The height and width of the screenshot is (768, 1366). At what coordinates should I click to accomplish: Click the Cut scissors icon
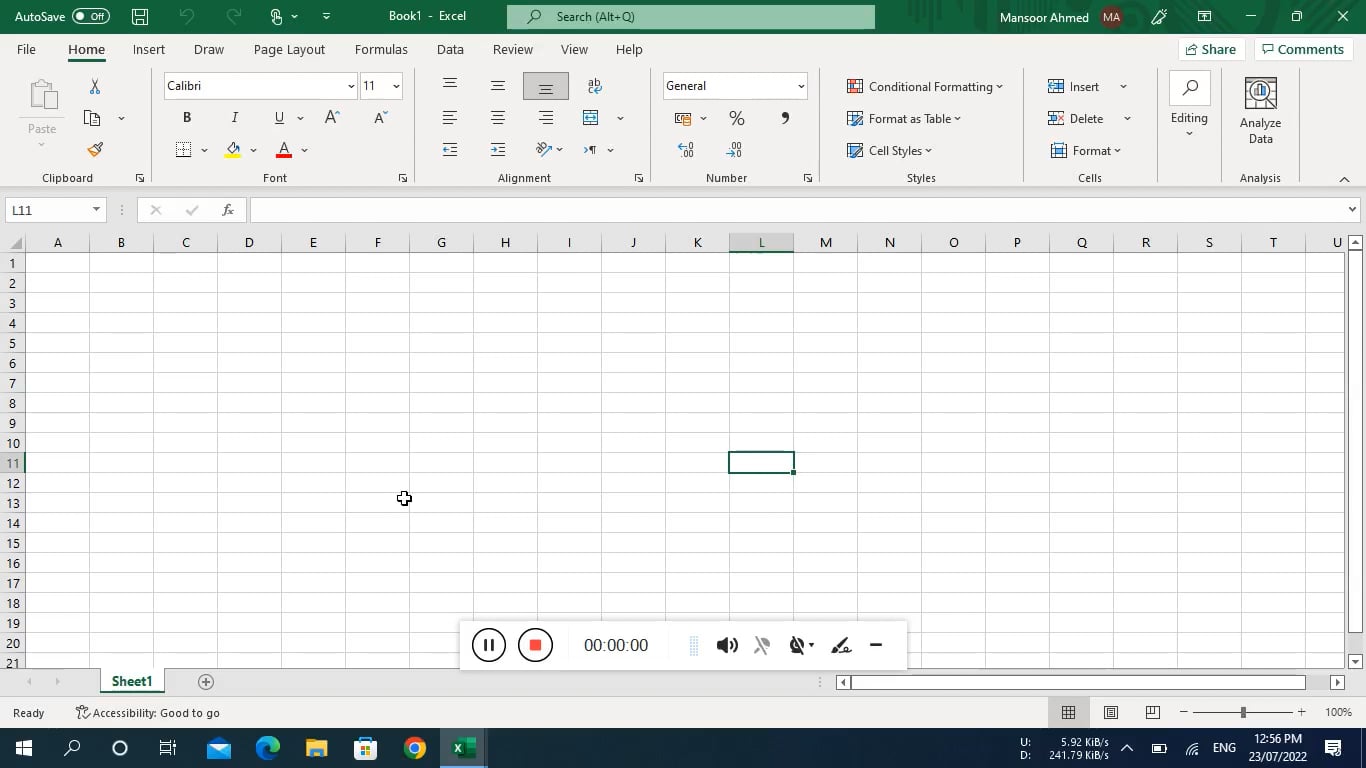(95, 87)
